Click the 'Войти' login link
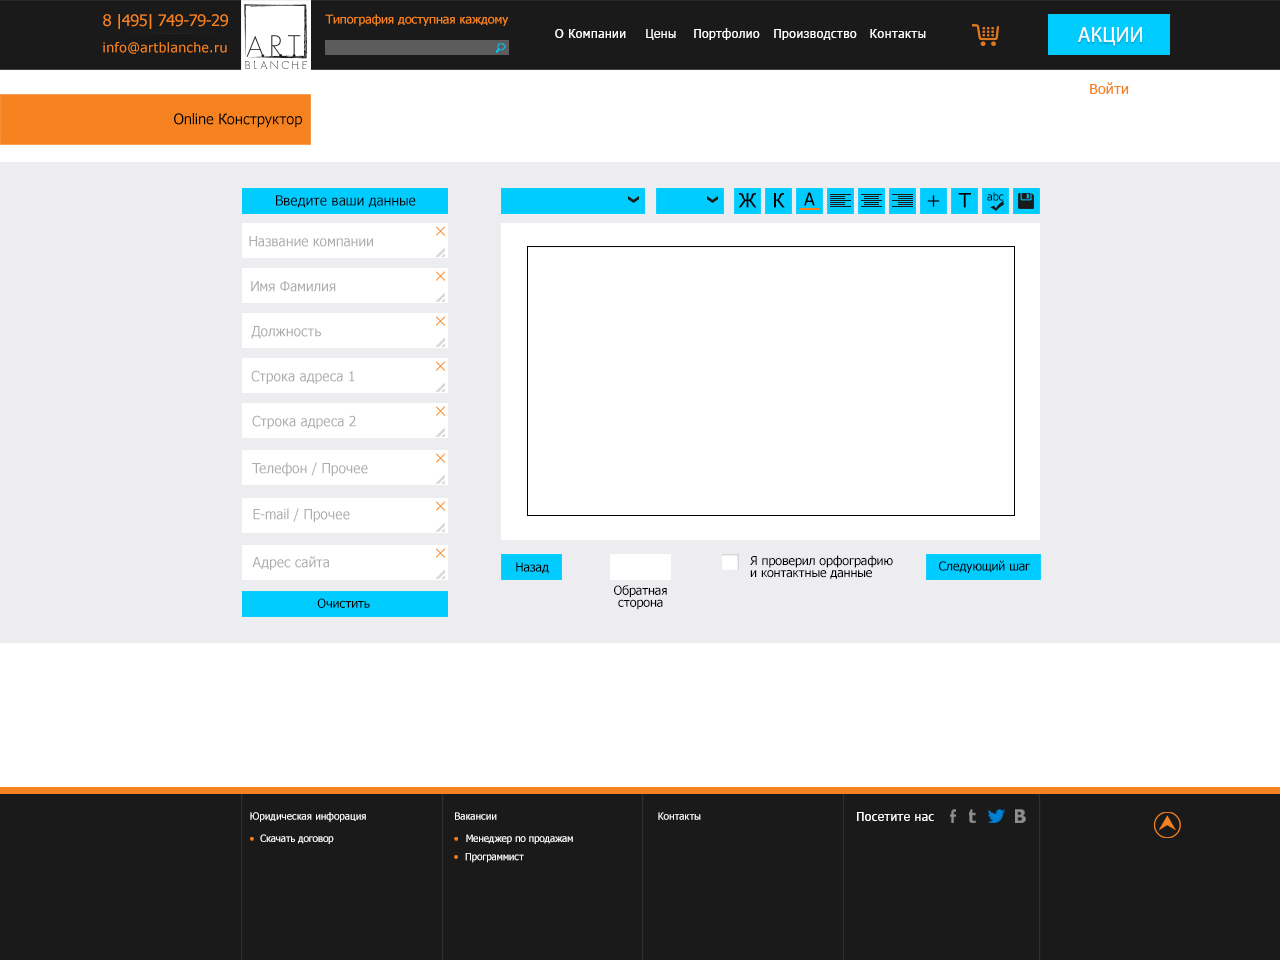 tap(1109, 89)
